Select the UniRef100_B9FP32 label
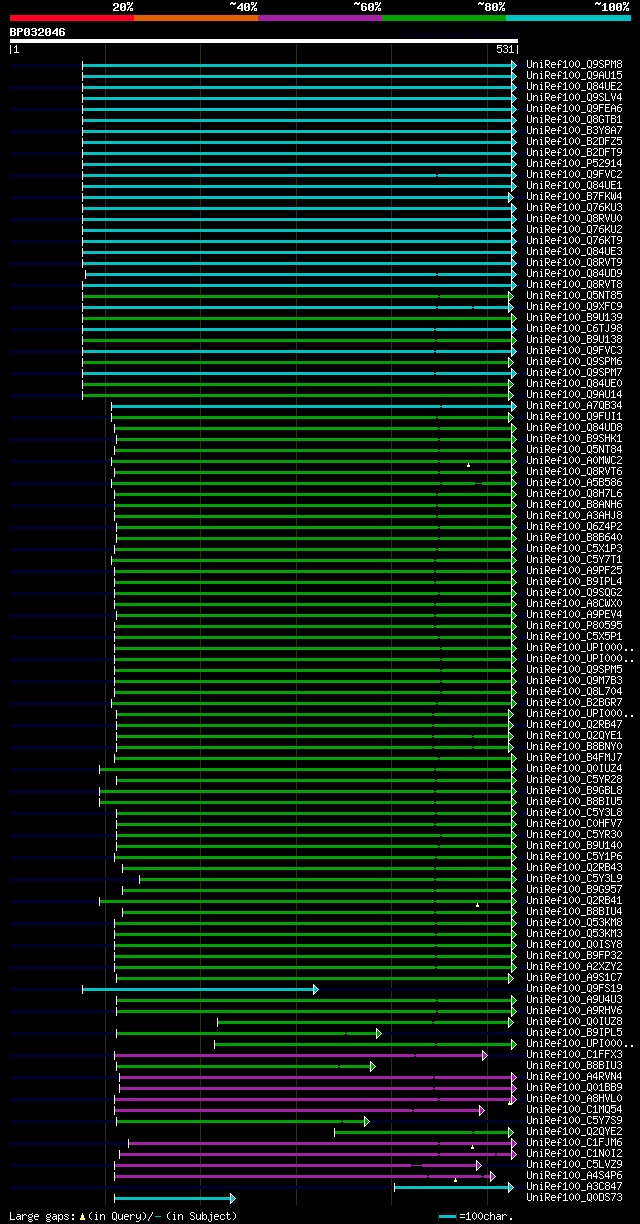Image resolution: width=640 pixels, height=1224 pixels. 575,955
